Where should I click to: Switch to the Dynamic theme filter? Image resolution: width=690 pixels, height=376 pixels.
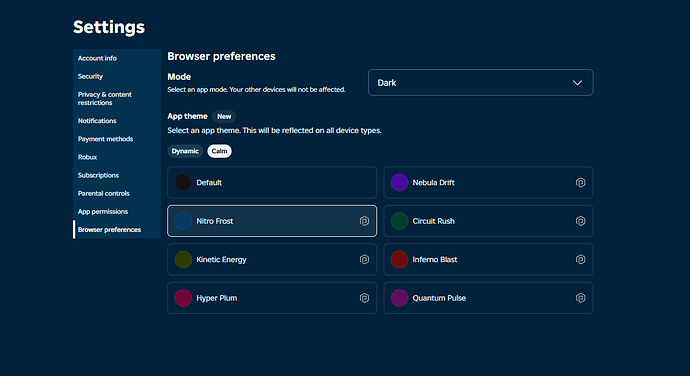click(x=185, y=151)
